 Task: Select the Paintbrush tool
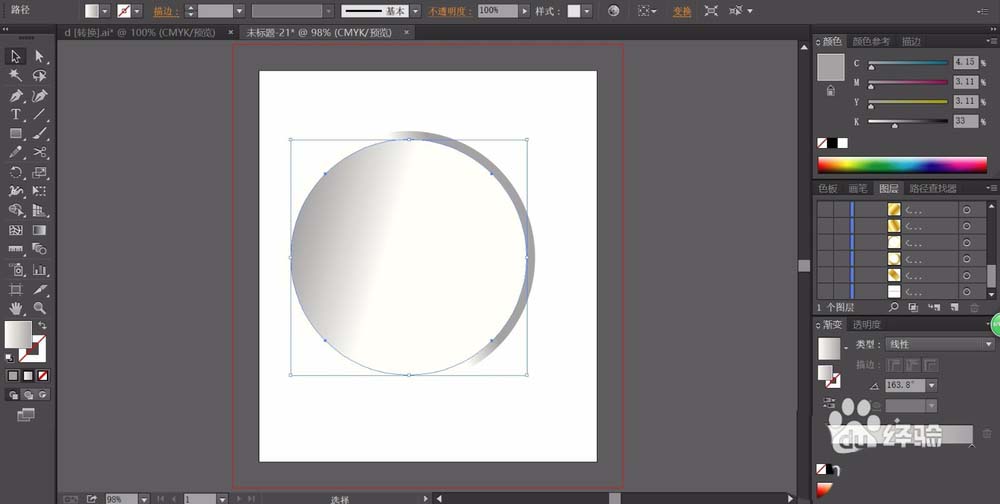pos(40,134)
